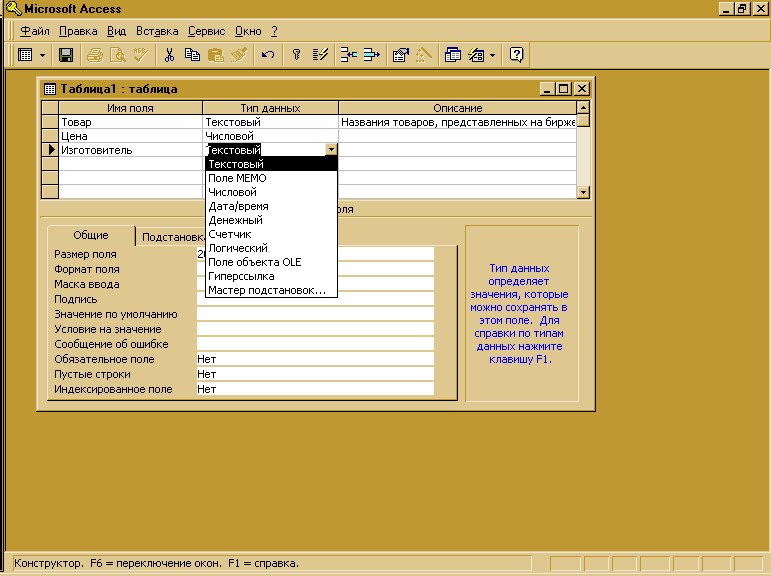Screen dimensions: 771x576
Task: Set primary key with the key icon
Action: [296, 55]
